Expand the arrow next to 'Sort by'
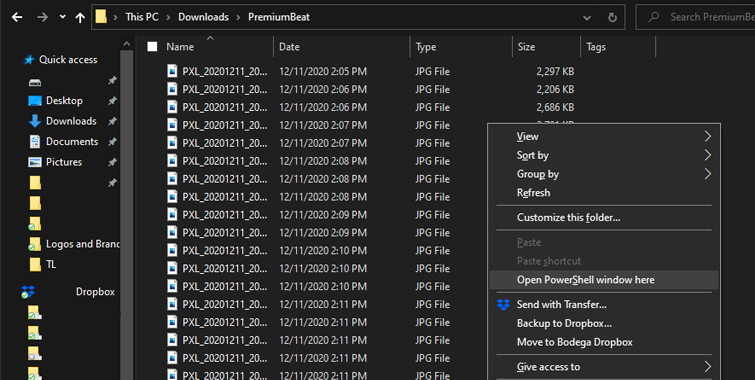755x380 pixels. click(707, 155)
